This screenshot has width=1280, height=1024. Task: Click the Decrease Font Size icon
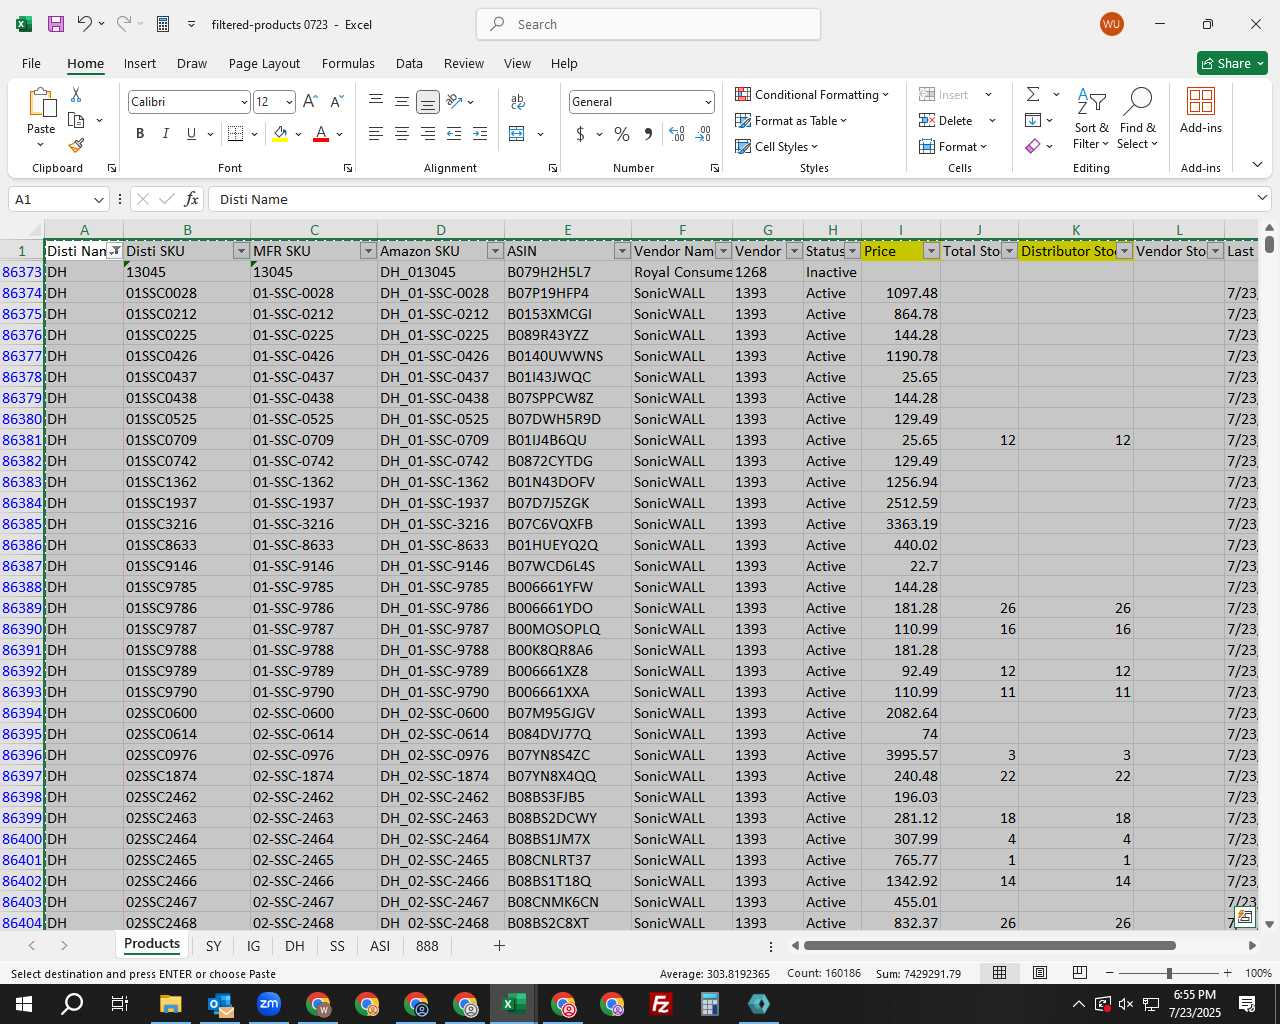pos(336,102)
